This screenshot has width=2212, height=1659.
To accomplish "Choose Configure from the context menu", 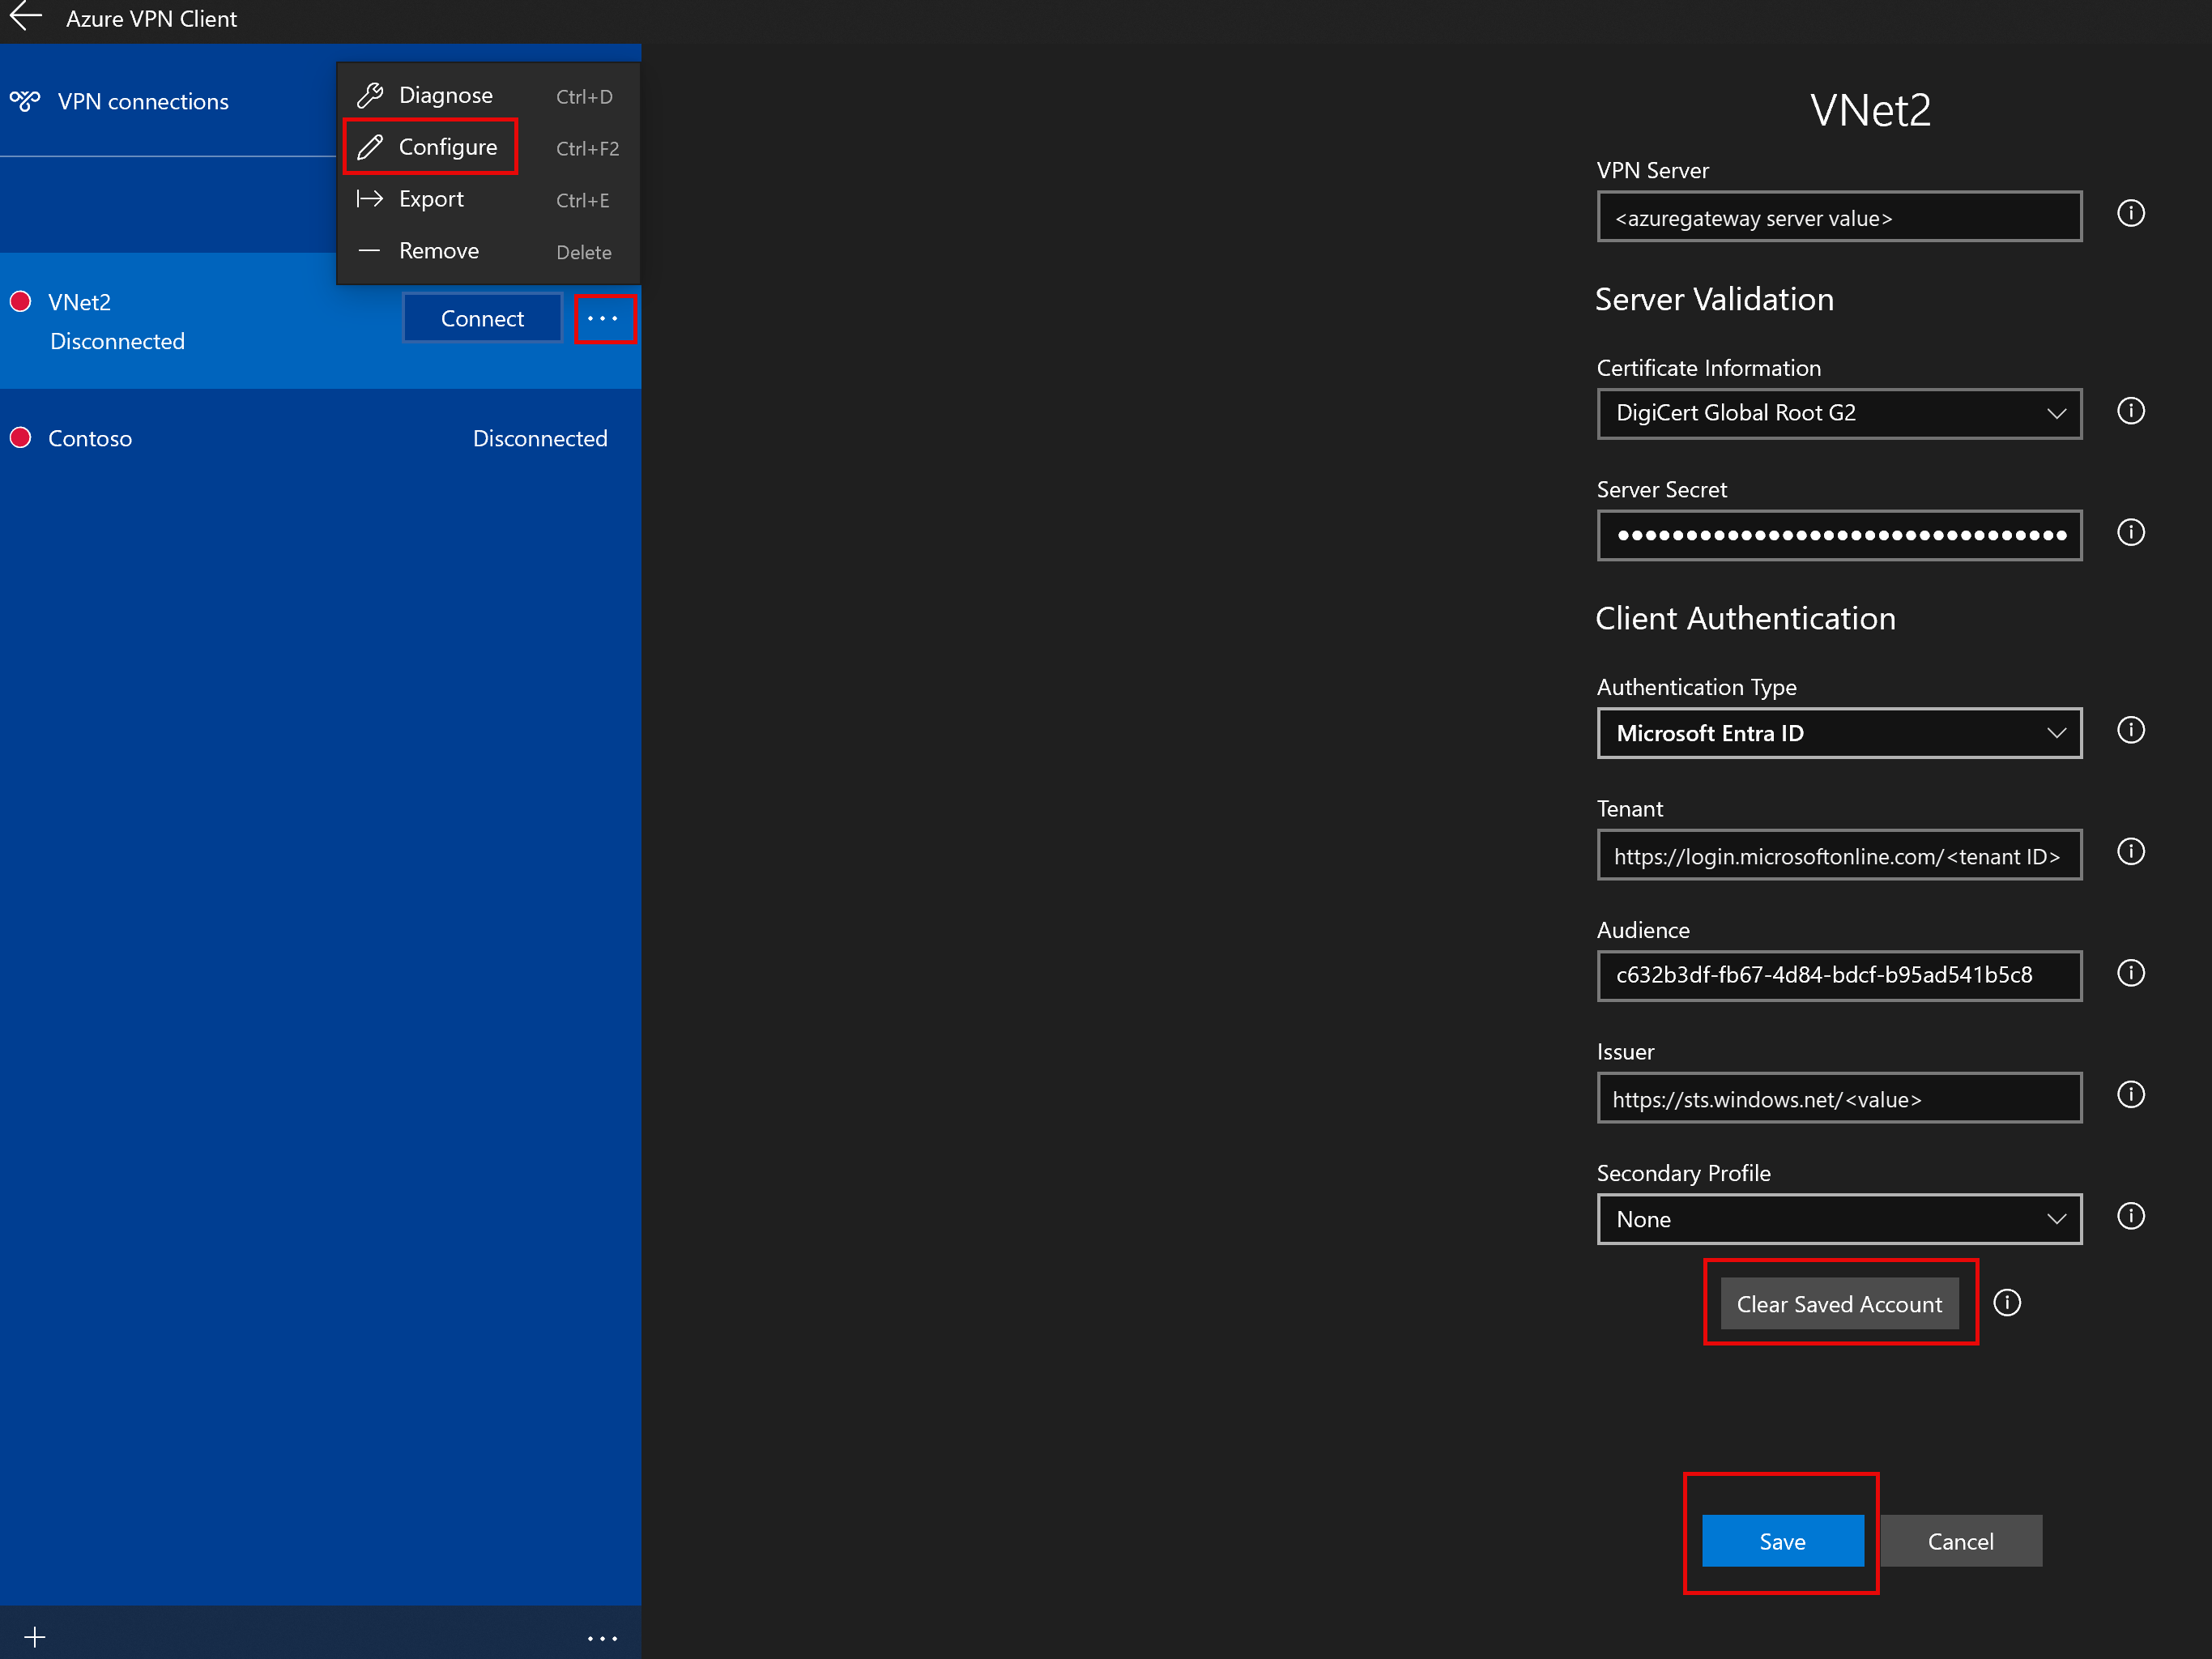I will point(447,147).
